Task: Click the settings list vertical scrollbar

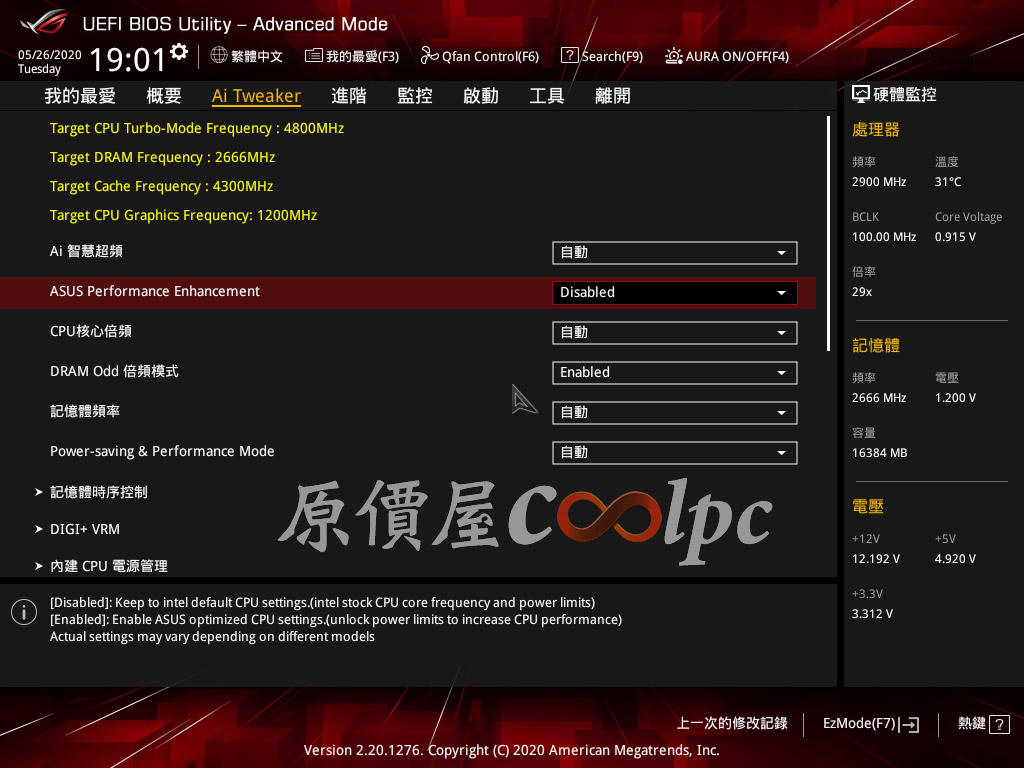Action: (x=828, y=233)
